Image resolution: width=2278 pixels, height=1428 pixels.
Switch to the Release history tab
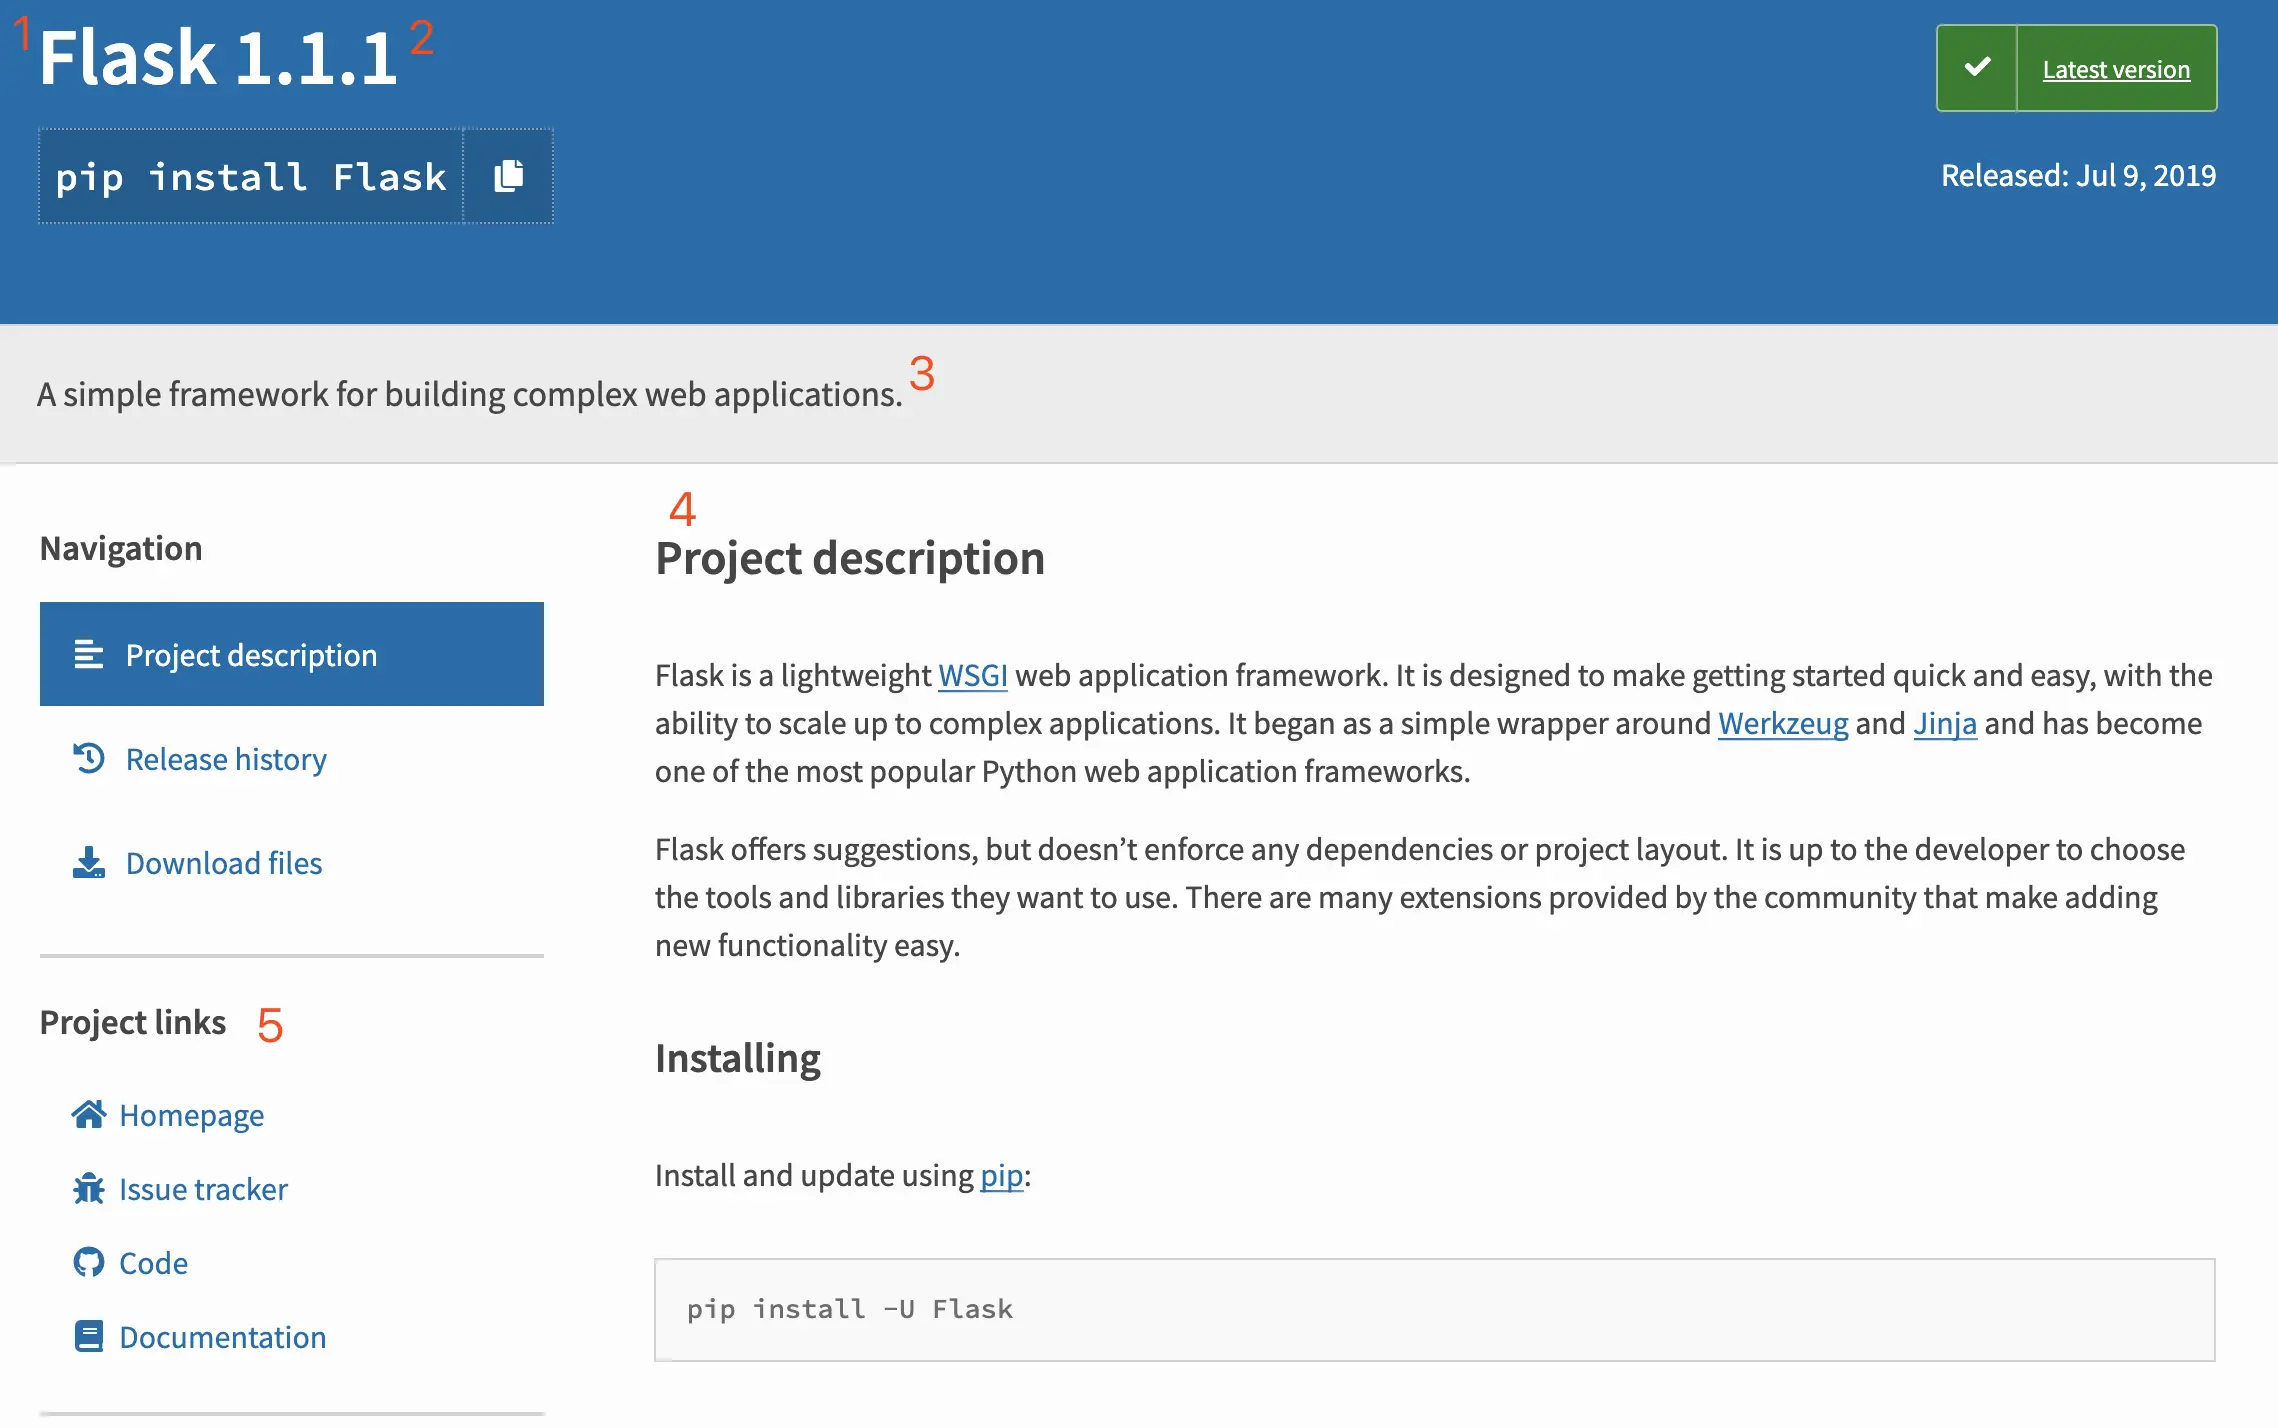[226, 759]
